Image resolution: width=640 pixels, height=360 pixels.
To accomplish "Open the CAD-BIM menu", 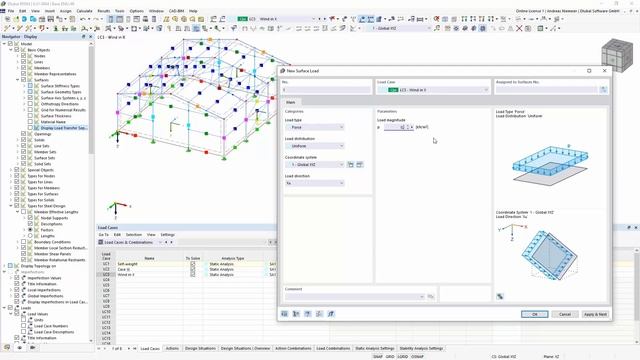I will [176, 11].
